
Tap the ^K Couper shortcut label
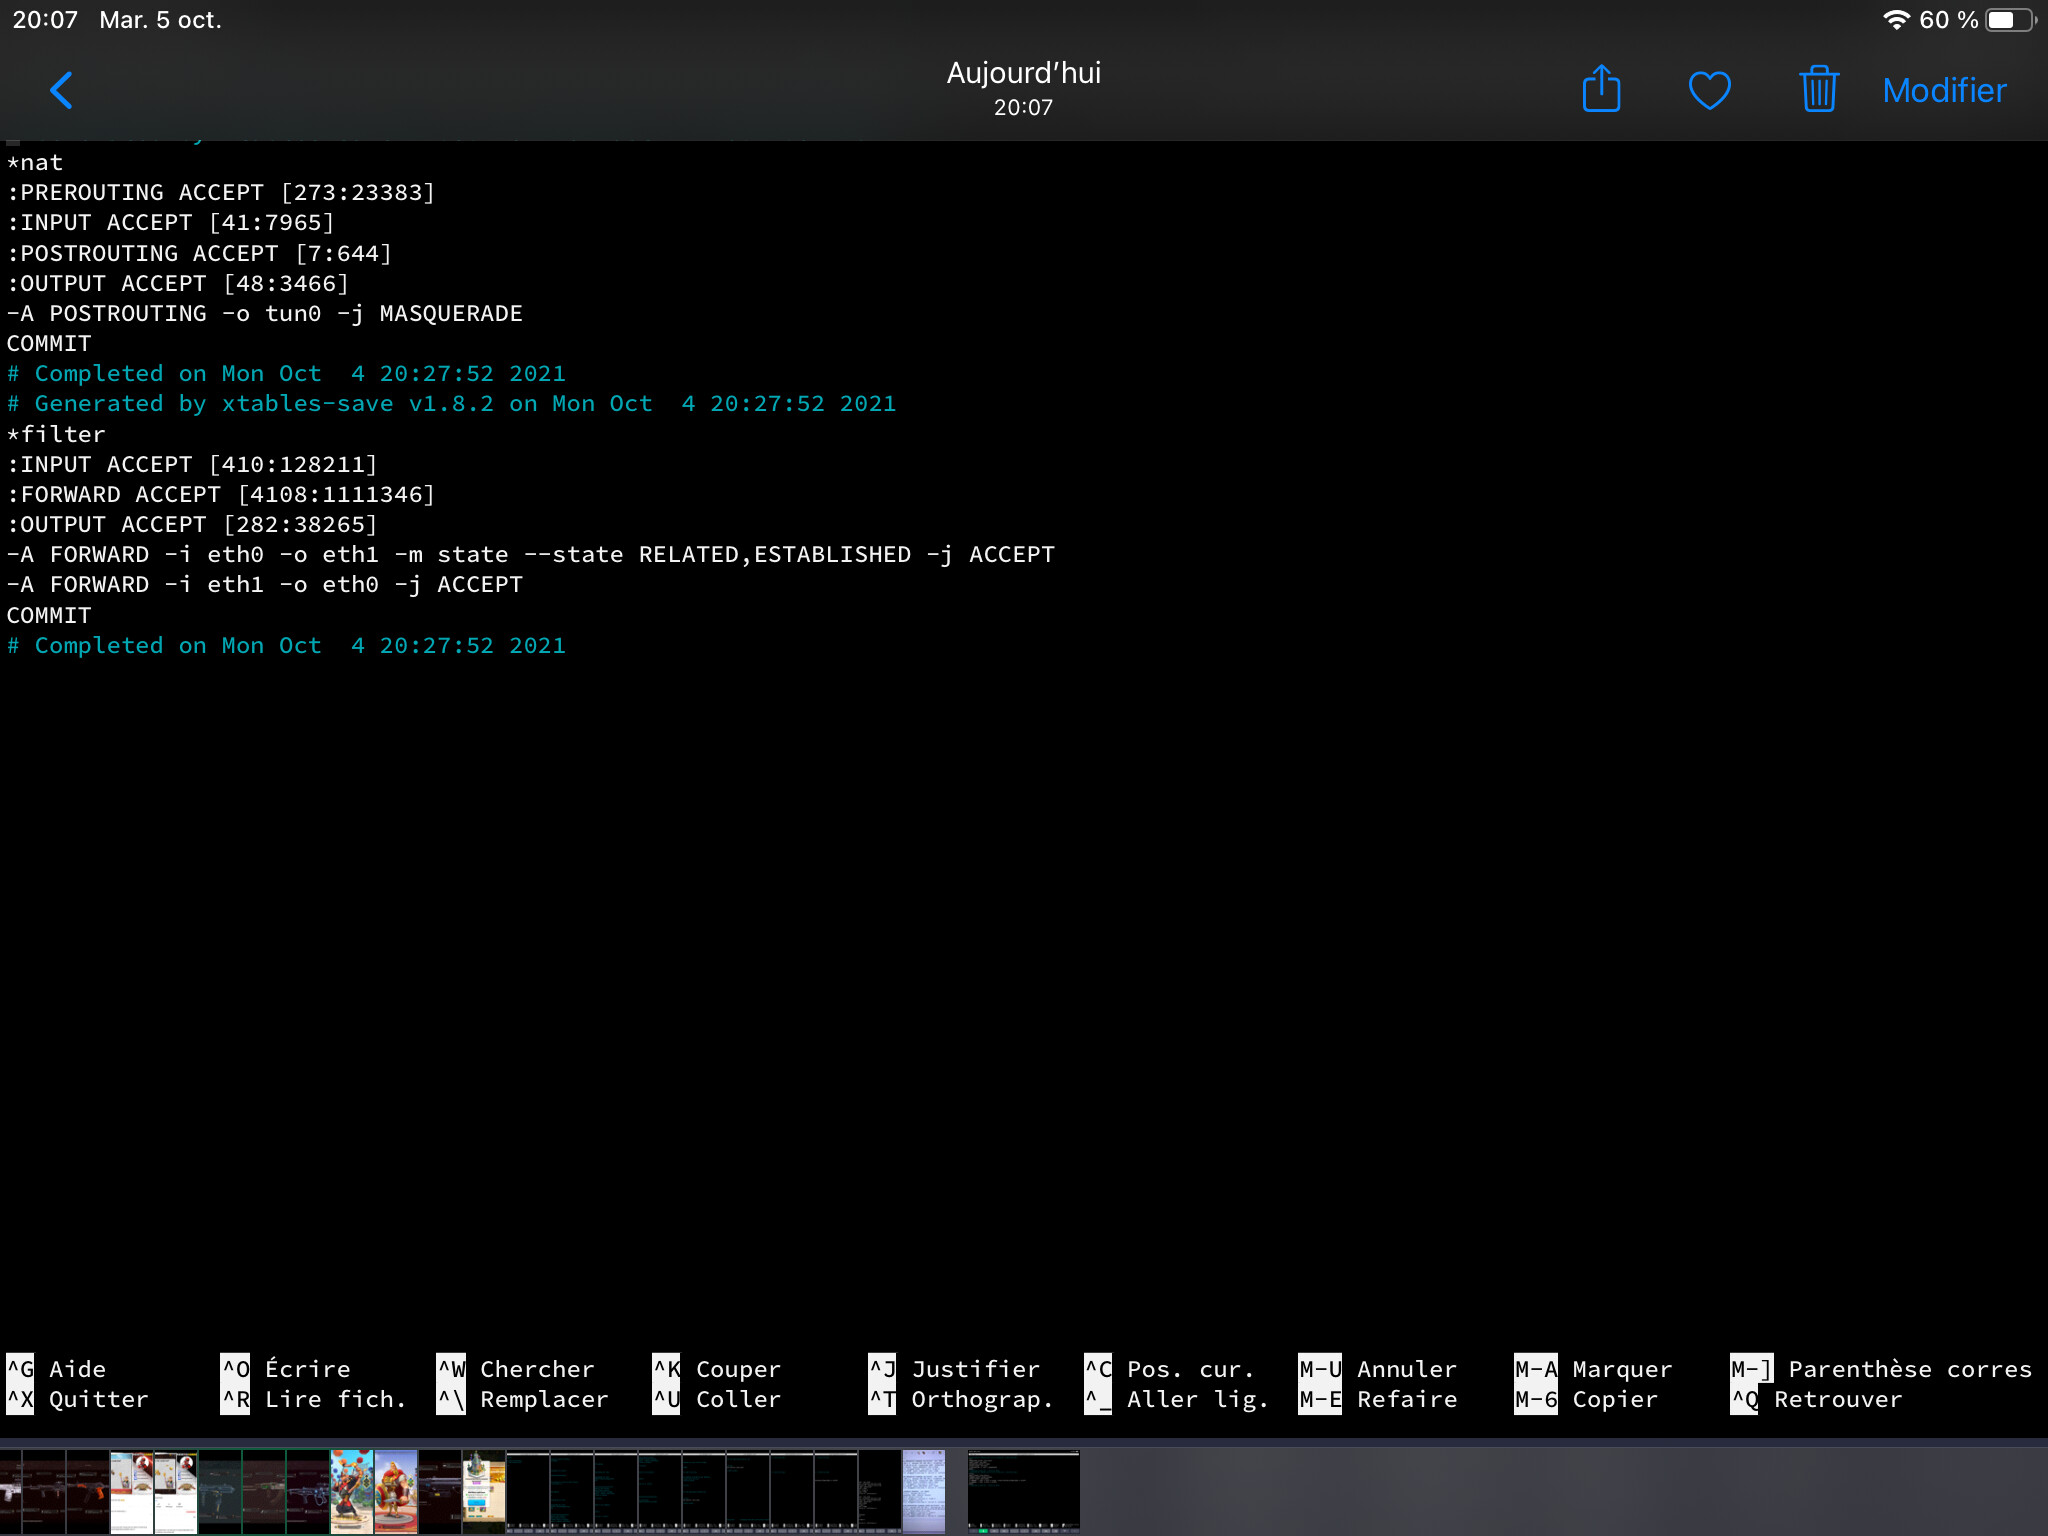[x=717, y=1369]
